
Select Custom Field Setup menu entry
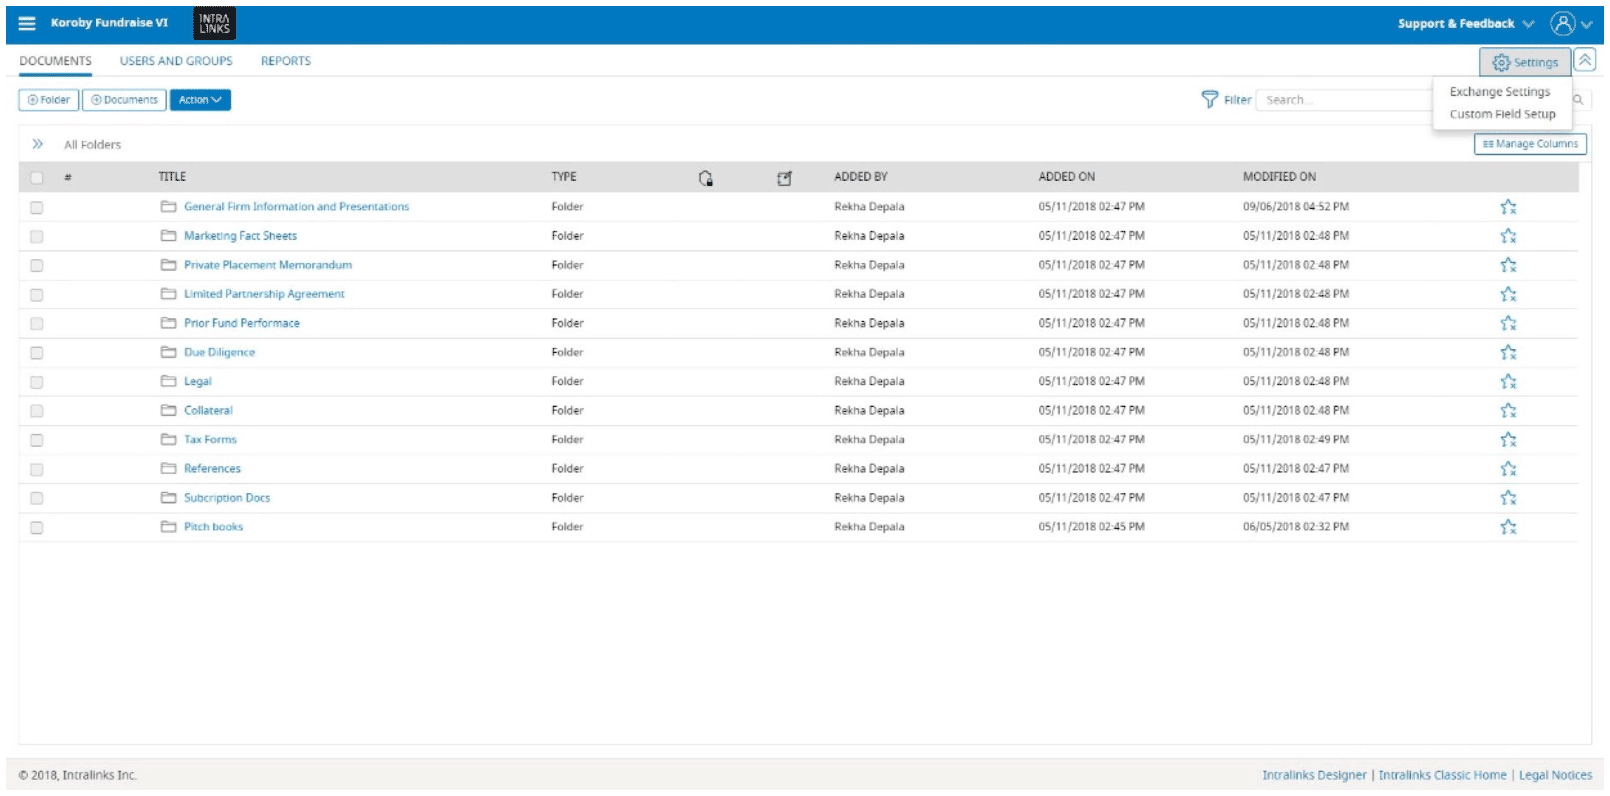(x=1502, y=114)
